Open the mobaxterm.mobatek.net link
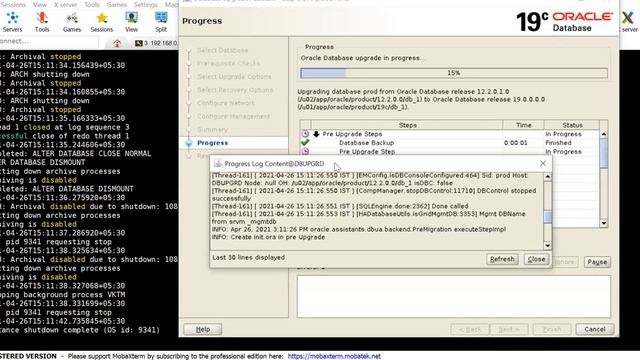This screenshot has width=640, height=360. 334,356
